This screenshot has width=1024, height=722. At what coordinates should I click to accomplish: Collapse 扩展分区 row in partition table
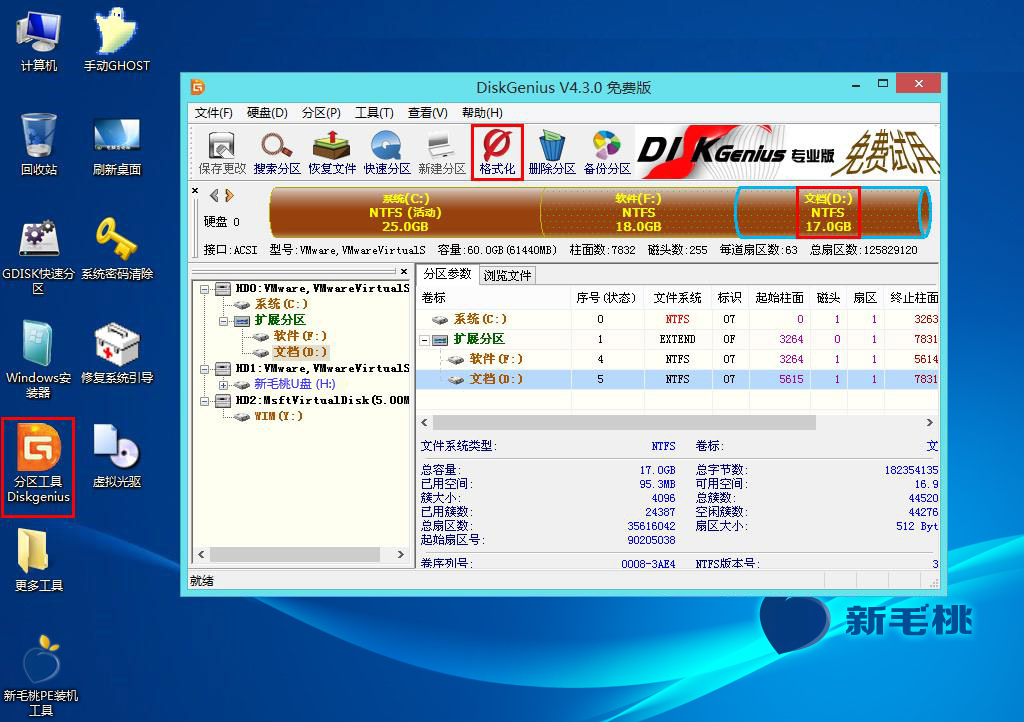[x=424, y=340]
